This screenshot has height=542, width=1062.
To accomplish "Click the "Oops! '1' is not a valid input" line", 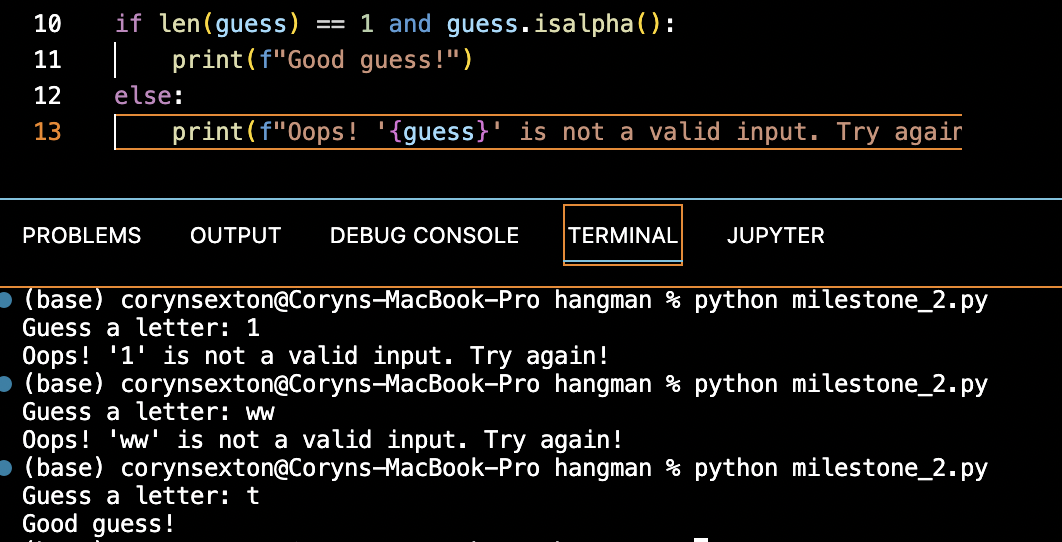I will point(316,356).
